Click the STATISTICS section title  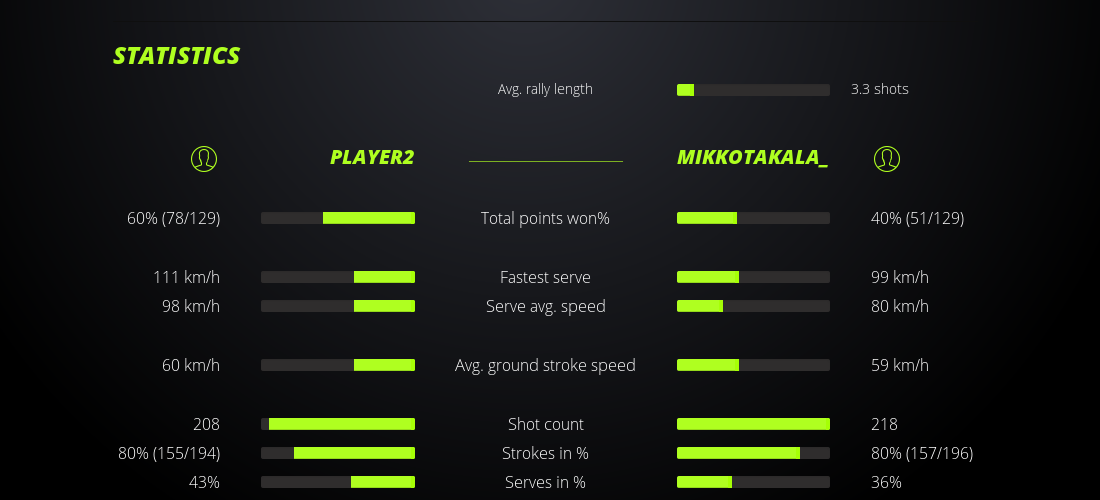(177, 56)
